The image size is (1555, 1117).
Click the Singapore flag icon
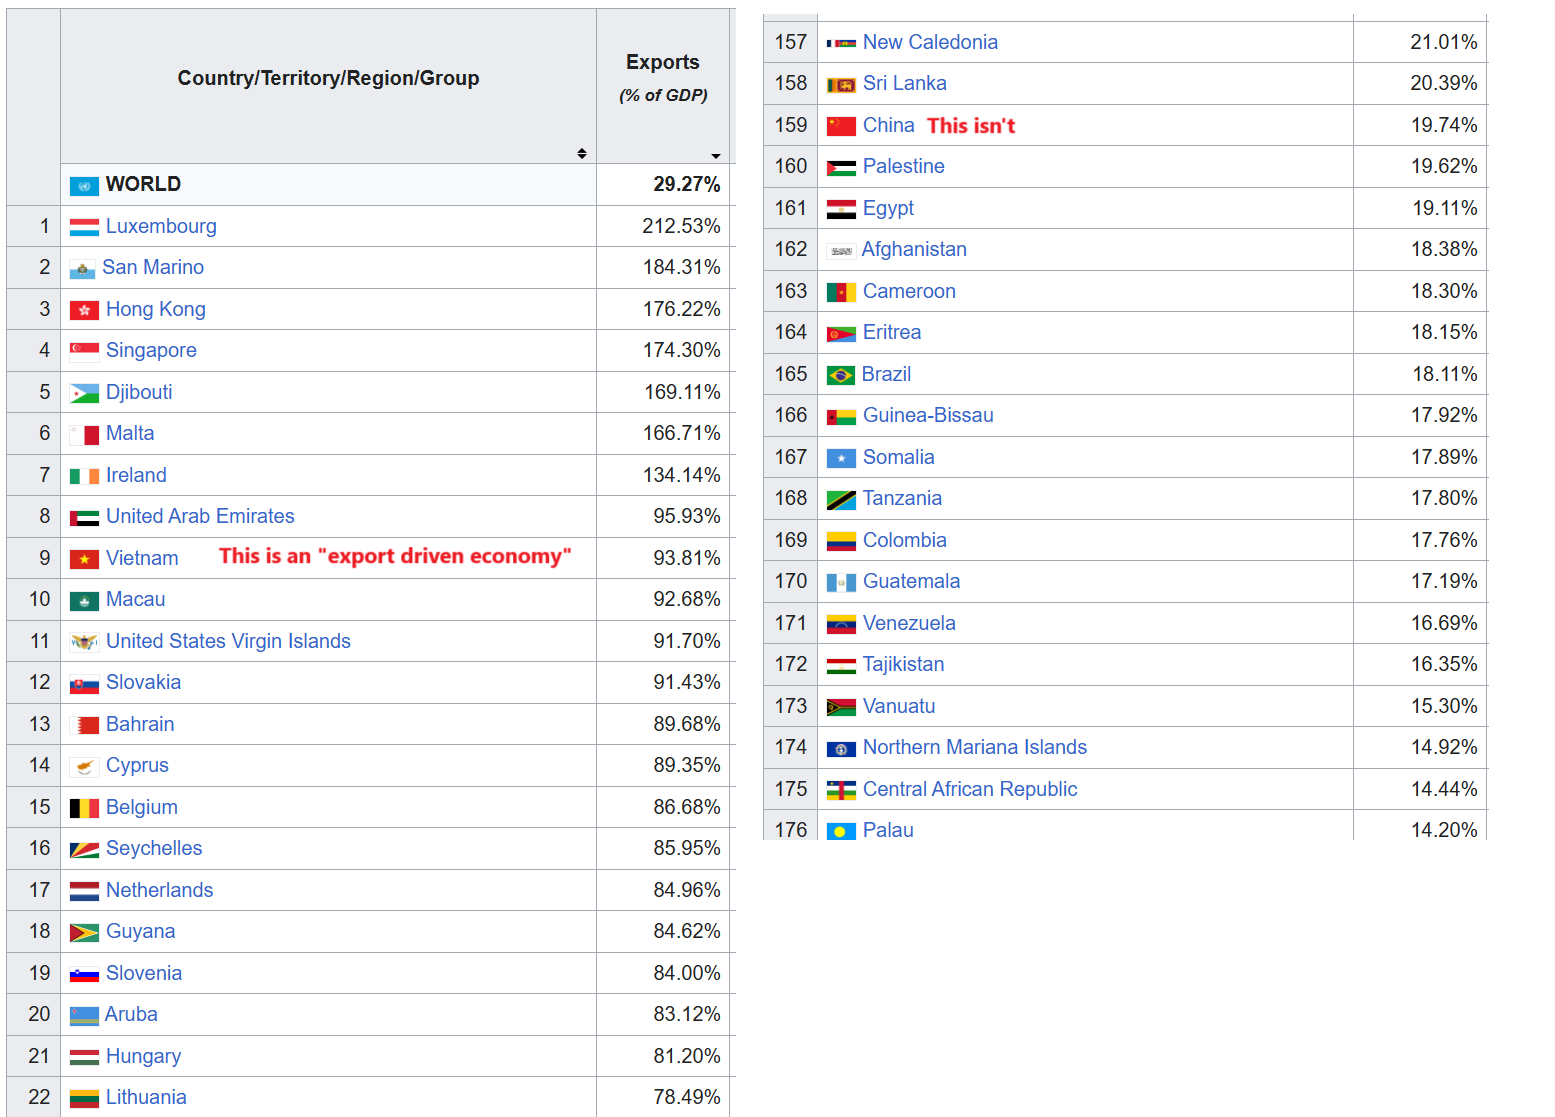[84, 351]
